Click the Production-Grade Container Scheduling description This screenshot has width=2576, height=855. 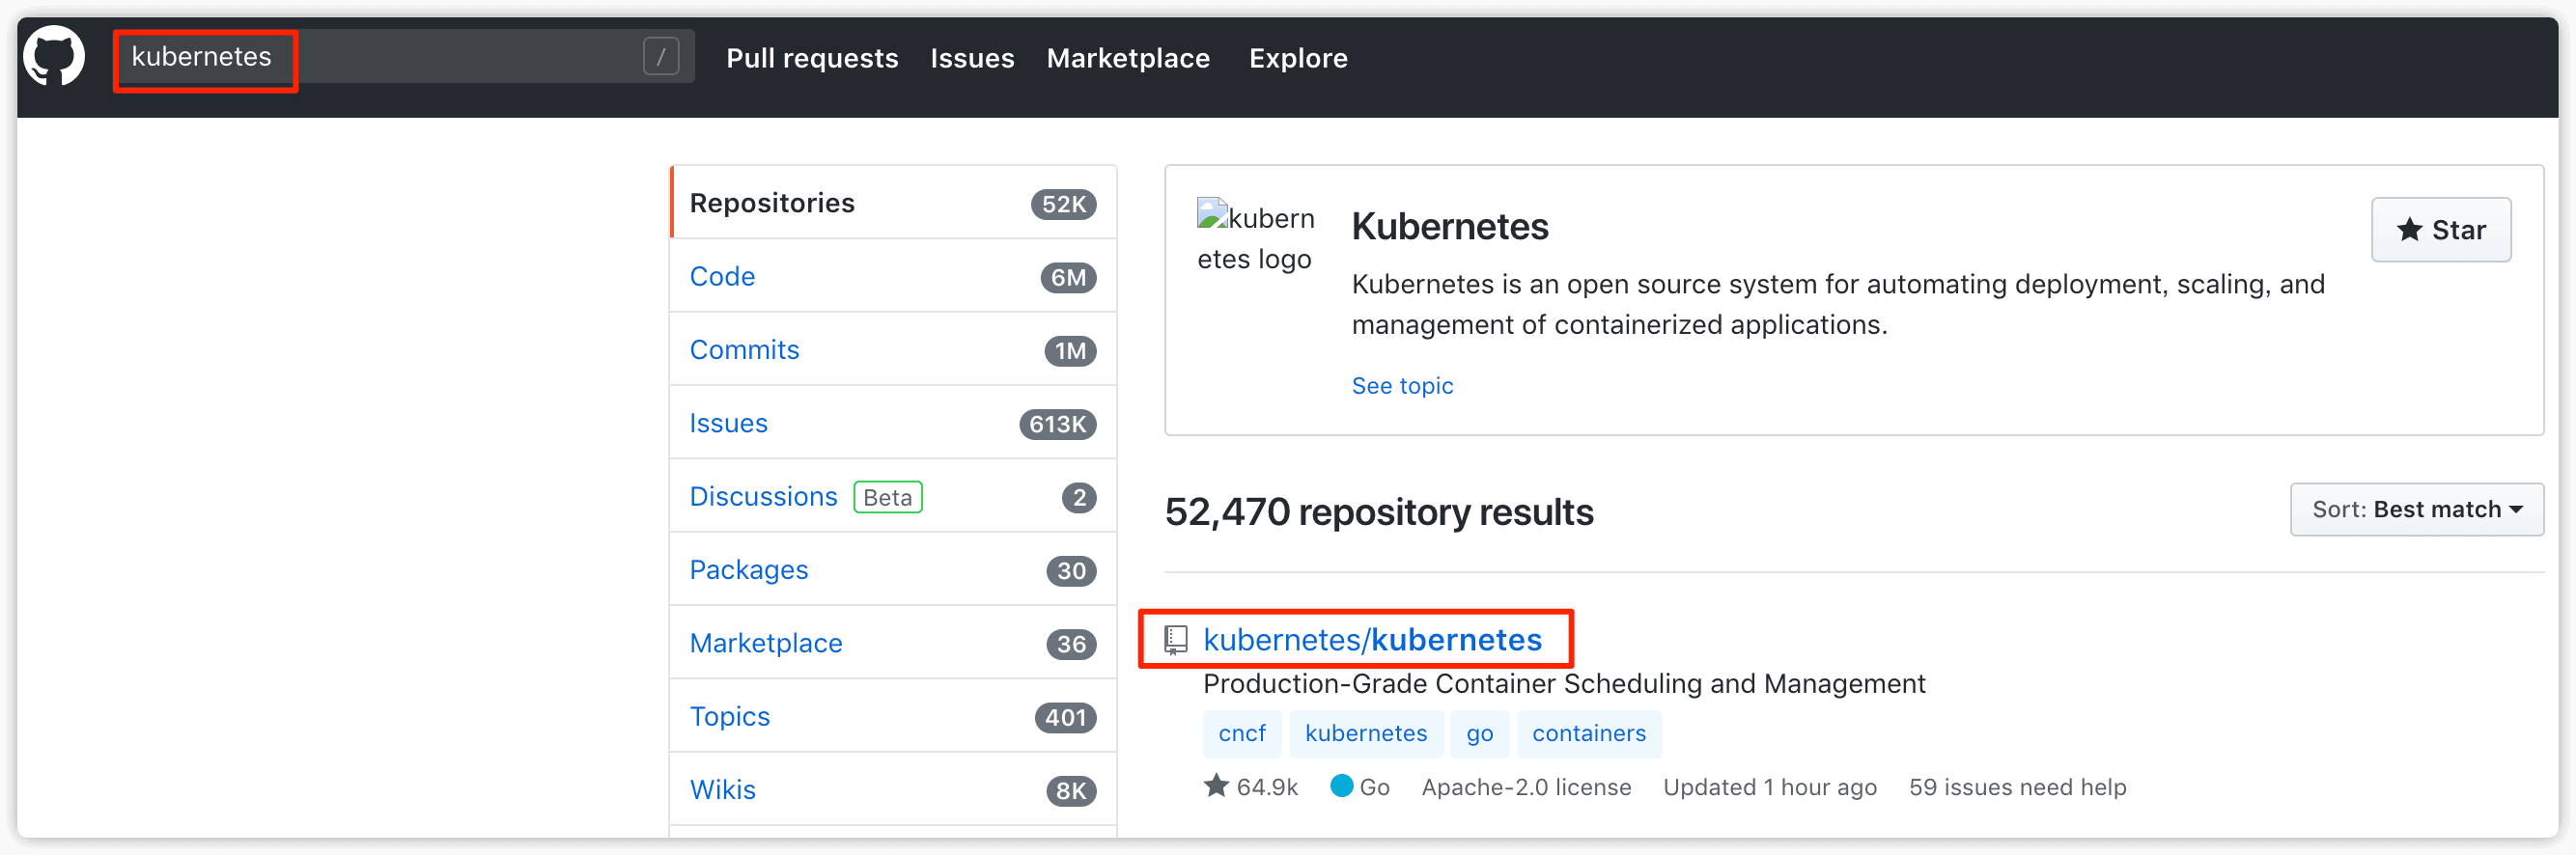point(1563,684)
